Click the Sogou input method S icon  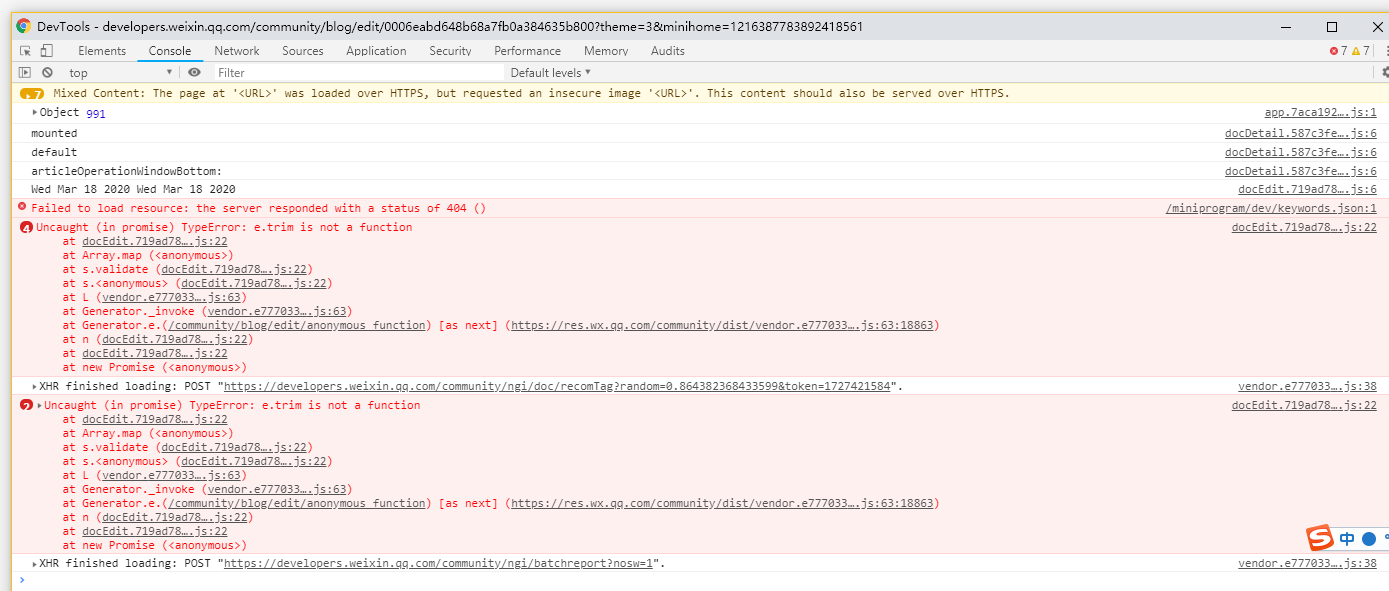point(1321,538)
